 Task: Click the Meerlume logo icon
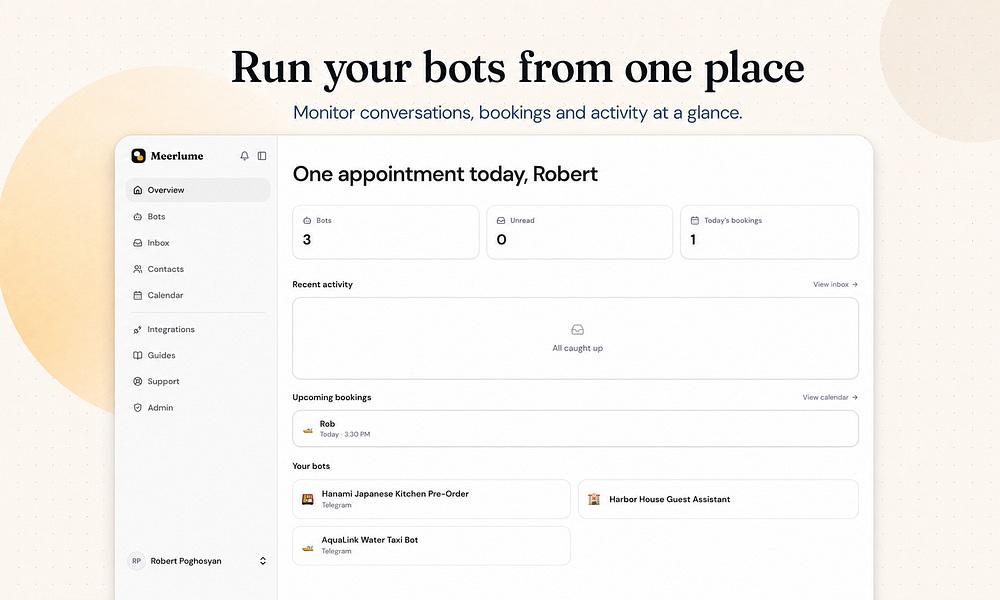coord(138,156)
